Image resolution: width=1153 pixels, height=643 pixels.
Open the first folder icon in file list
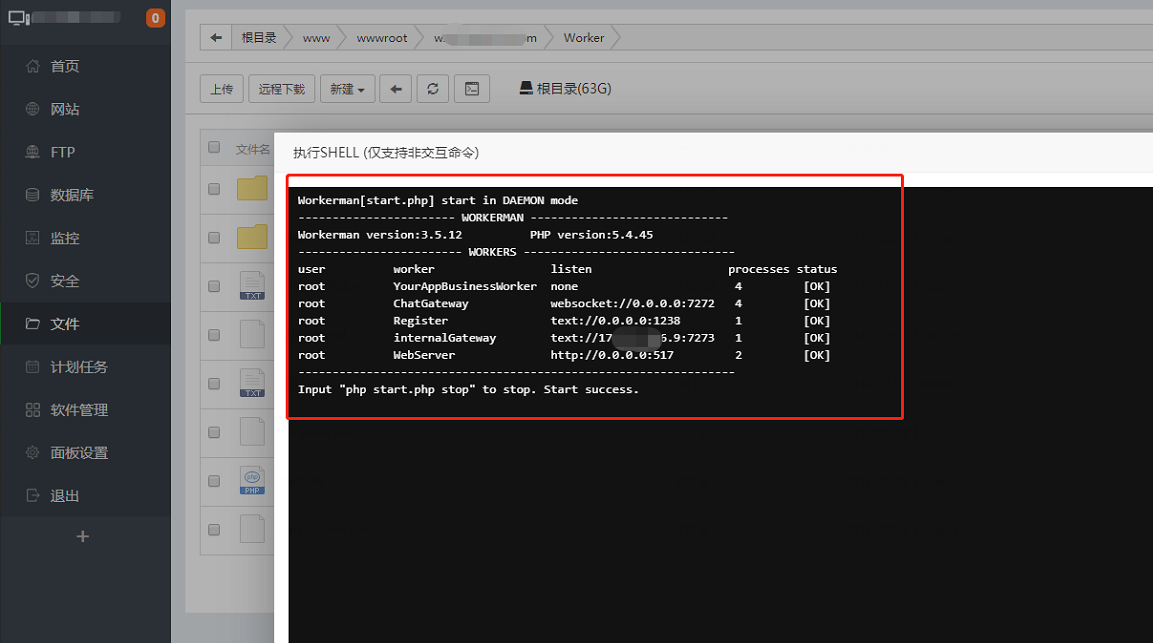tap(252, 188)
